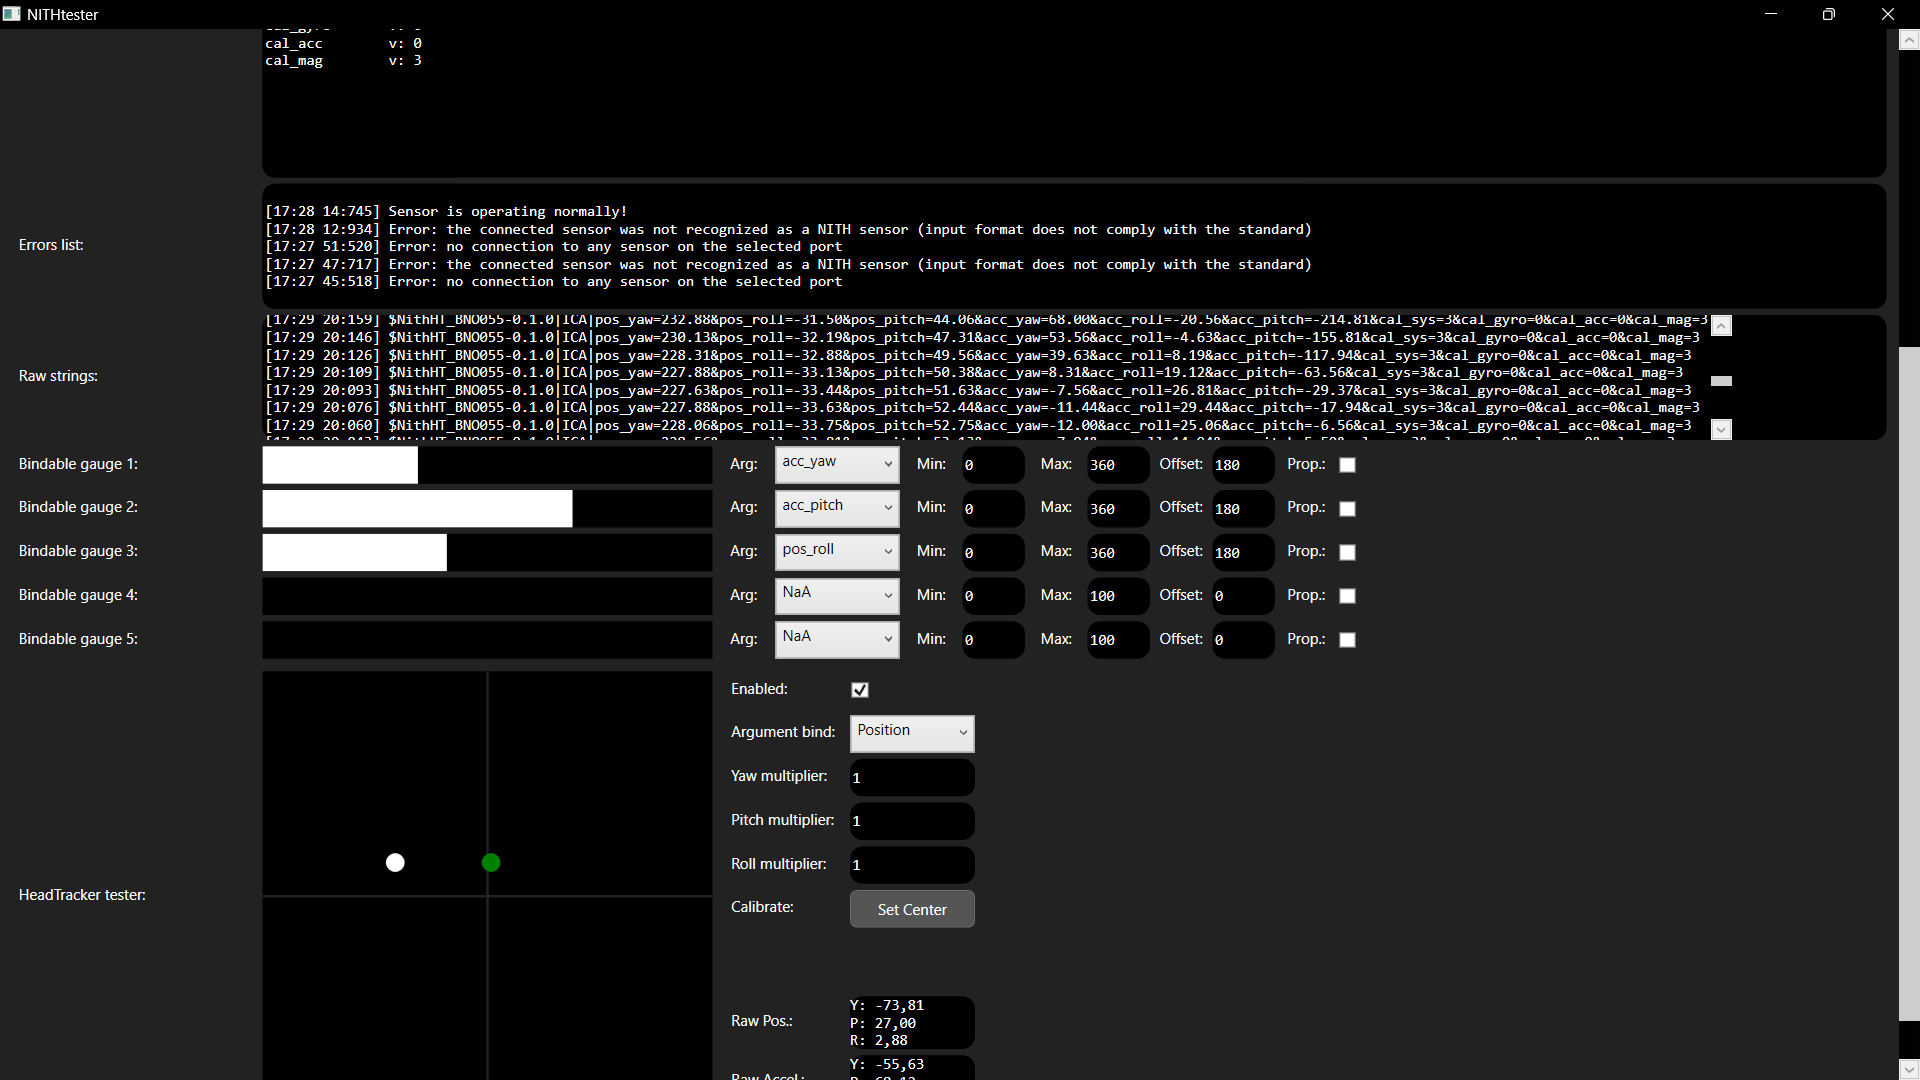Click the Set Center calibrate button
This screenshot has height=1080, width=1920.
[912, 909]
